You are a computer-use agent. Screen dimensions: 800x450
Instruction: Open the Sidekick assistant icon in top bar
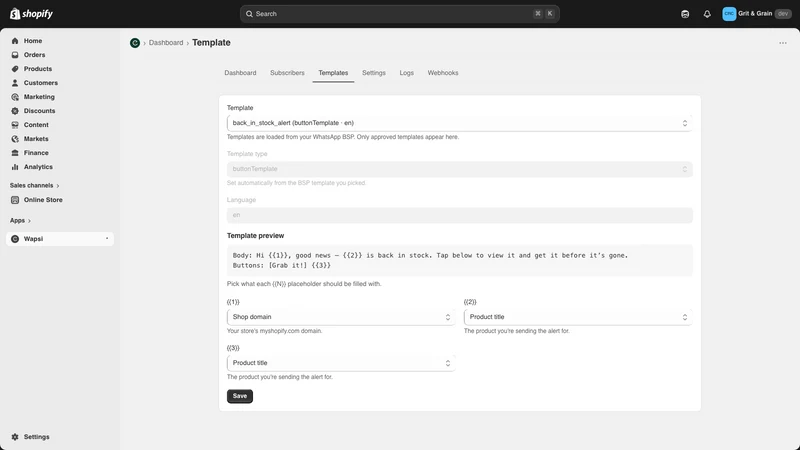click(x=685, y=14)
